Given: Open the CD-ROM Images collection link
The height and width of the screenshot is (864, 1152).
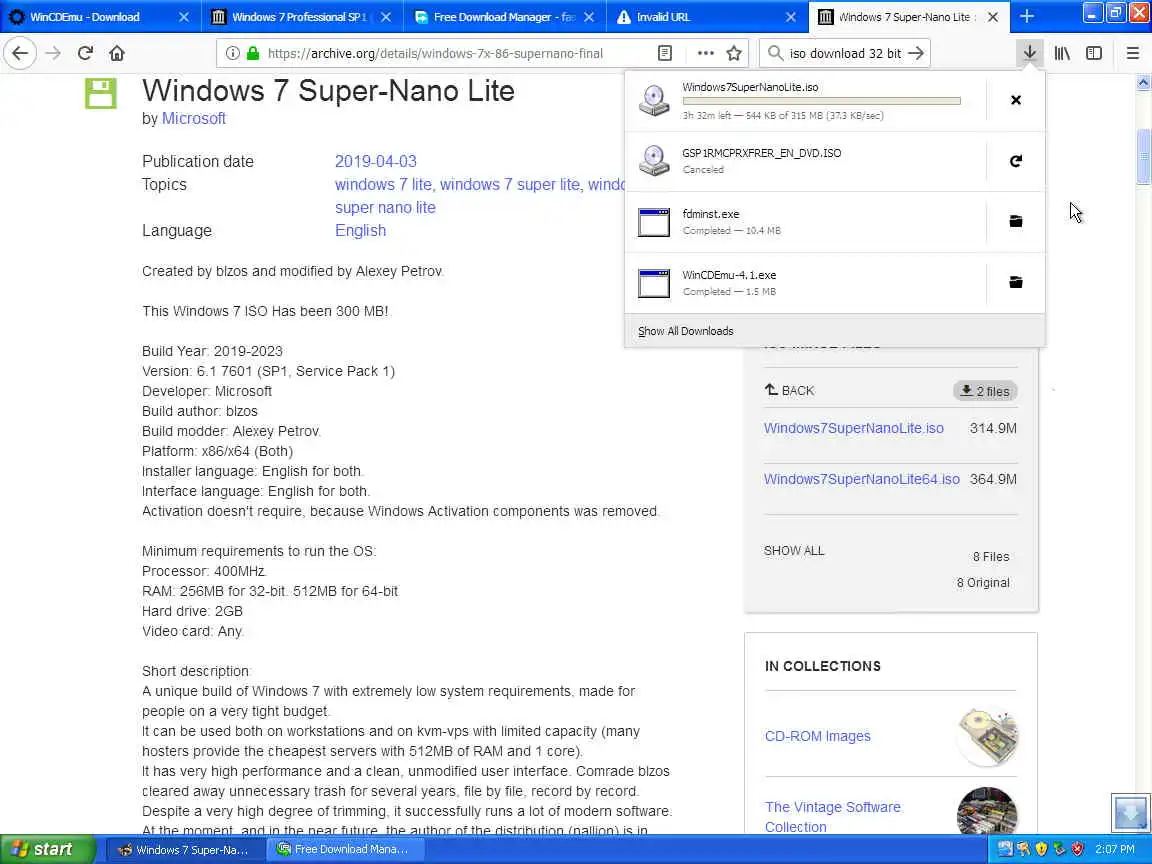Looking at the screenshot, I should tap(818, 736).
